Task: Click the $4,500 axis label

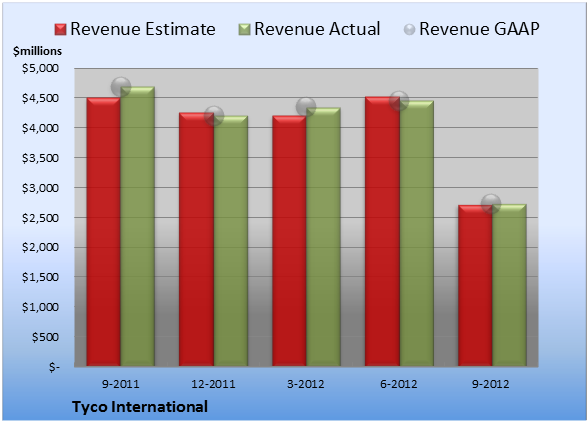Action: [x=40, y=98]
